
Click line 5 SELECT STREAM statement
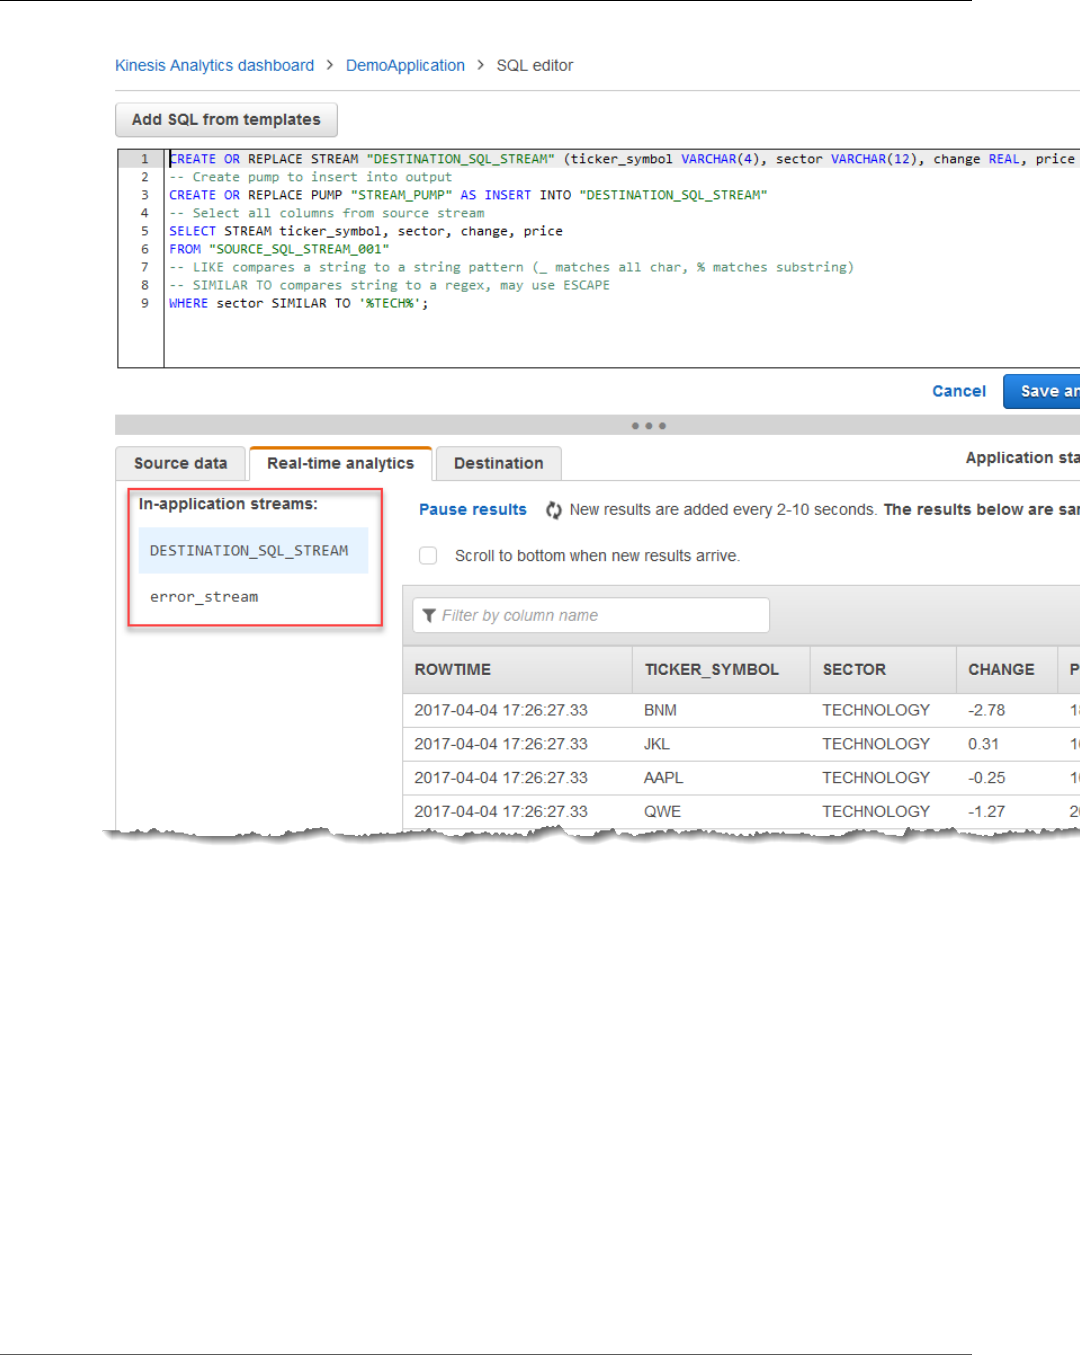pos(365,231)
